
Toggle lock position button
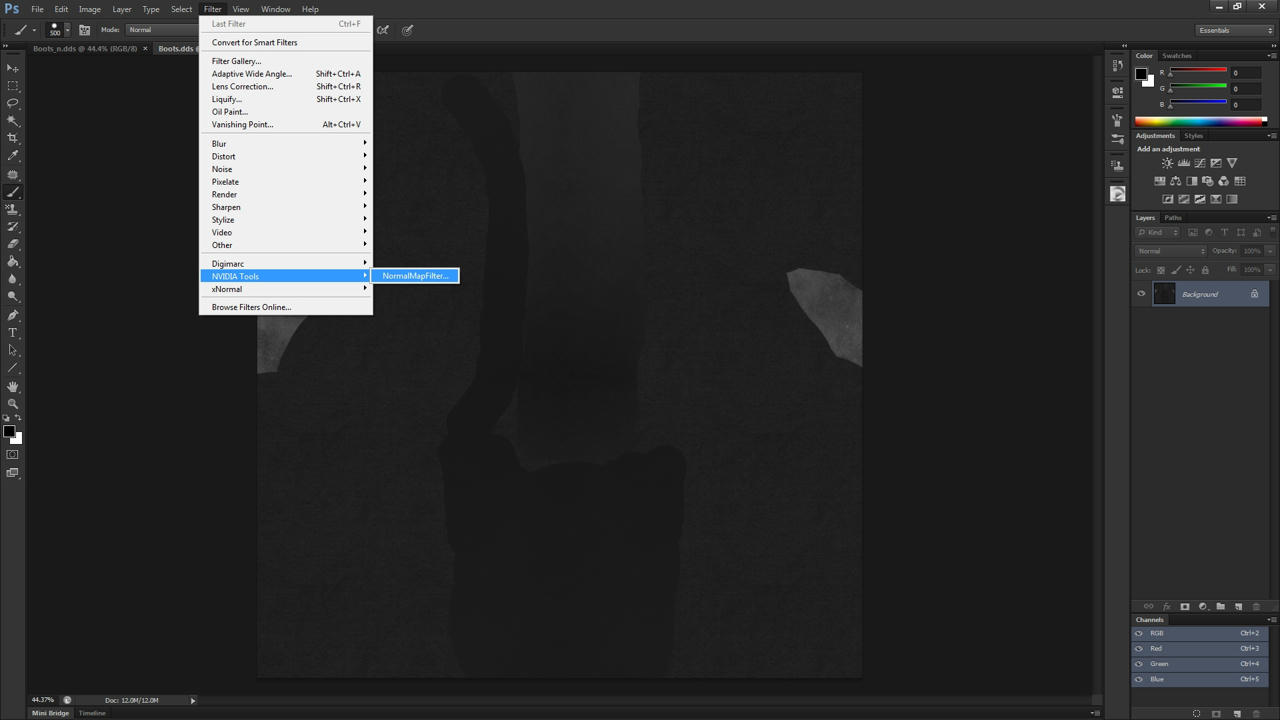pyautogui.click(x=1191, y=270)
